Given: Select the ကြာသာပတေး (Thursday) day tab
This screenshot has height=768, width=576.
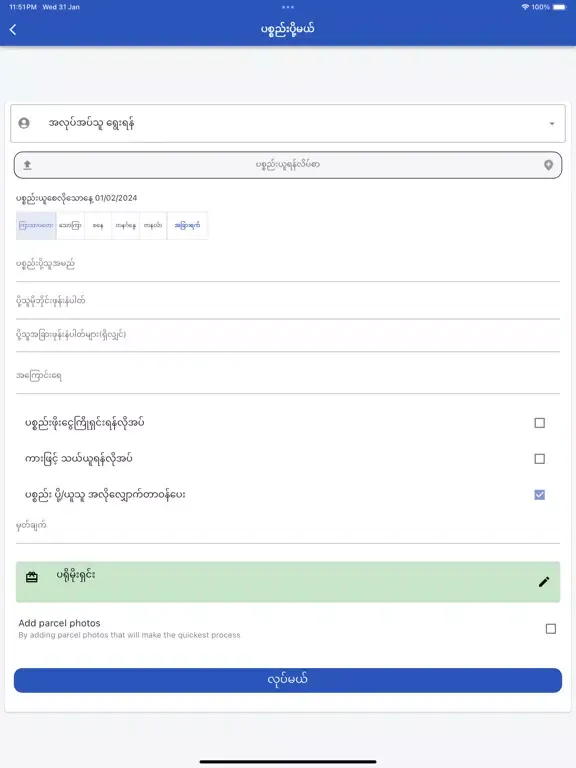Looking at the screenshot, I should tap(36, 225).
